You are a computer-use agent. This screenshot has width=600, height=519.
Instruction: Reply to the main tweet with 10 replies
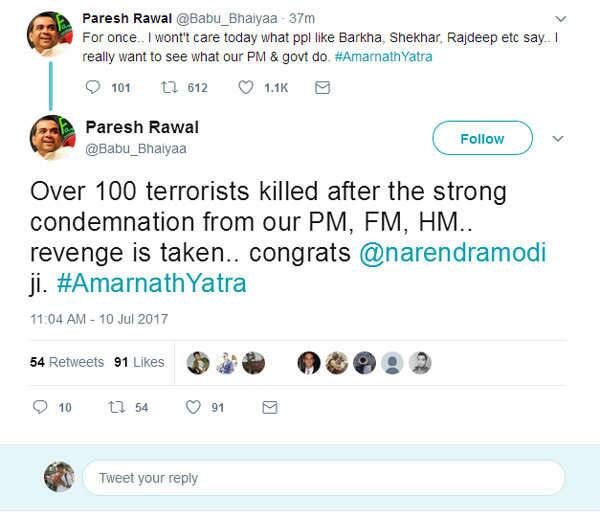pos(40,407)
